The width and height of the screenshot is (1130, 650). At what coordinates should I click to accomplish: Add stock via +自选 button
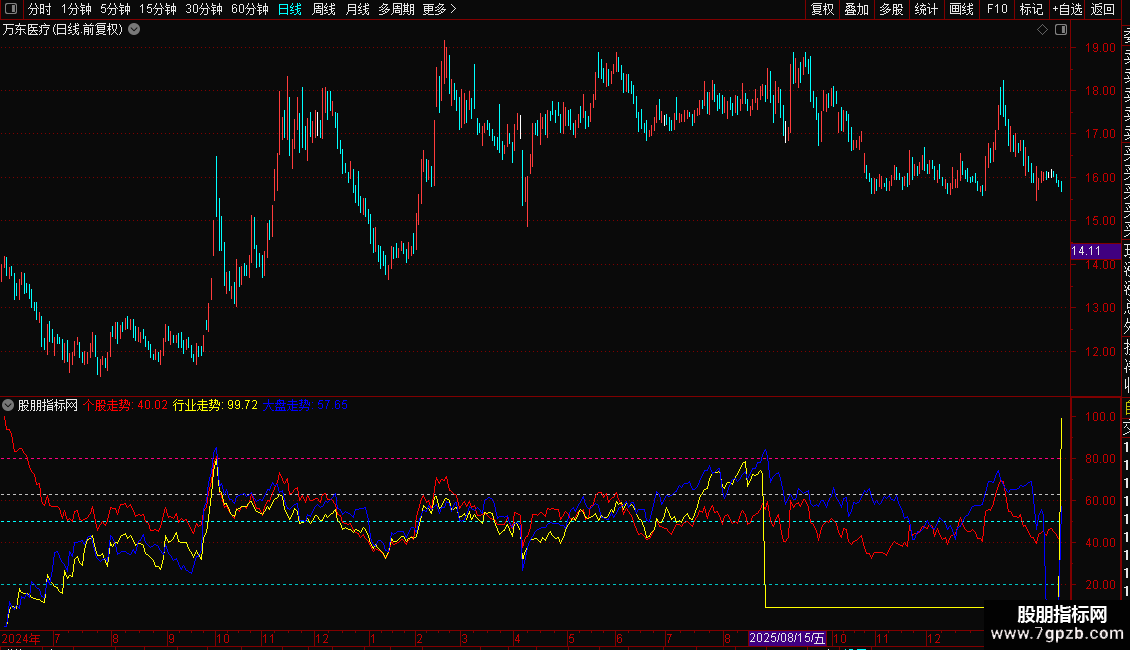1067,9
